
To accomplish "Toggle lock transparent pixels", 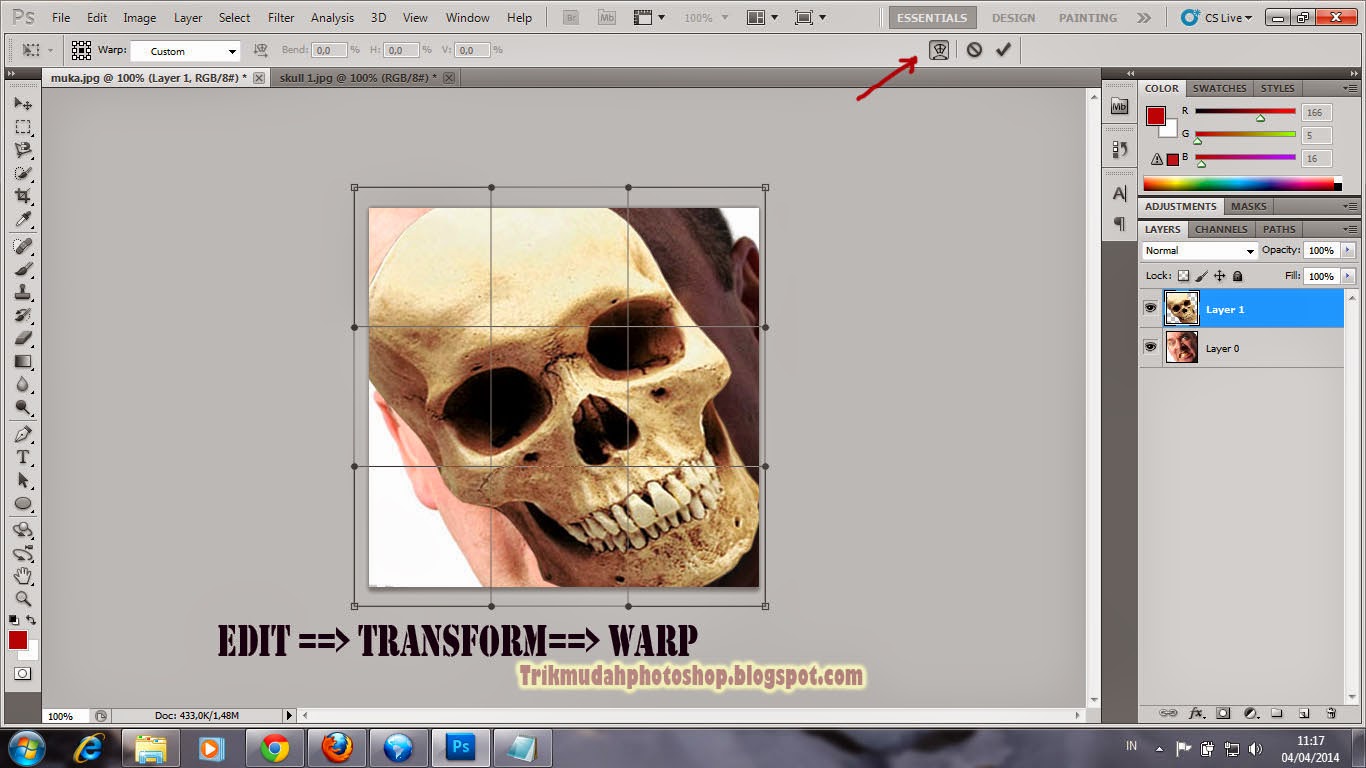I will click(x=1184, y=276).
